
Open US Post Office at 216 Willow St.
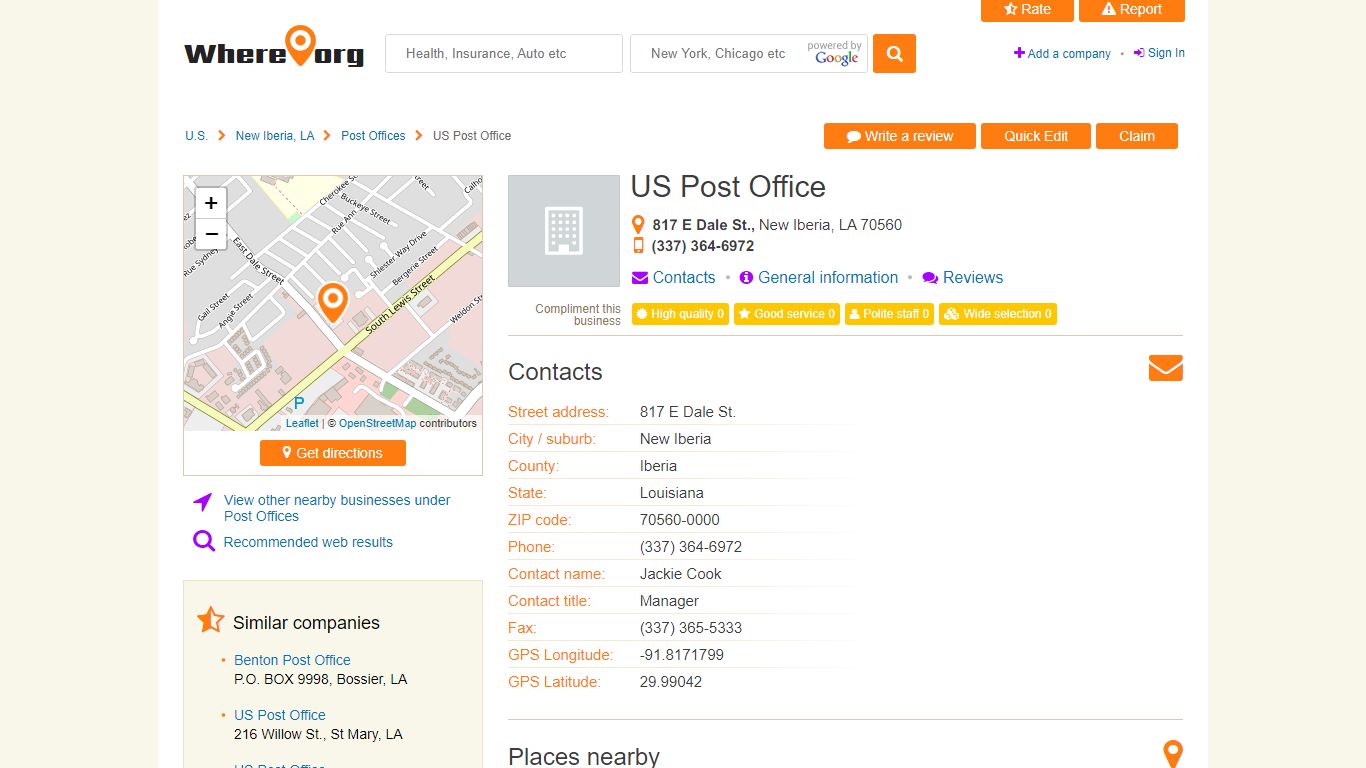coord(280,715)
